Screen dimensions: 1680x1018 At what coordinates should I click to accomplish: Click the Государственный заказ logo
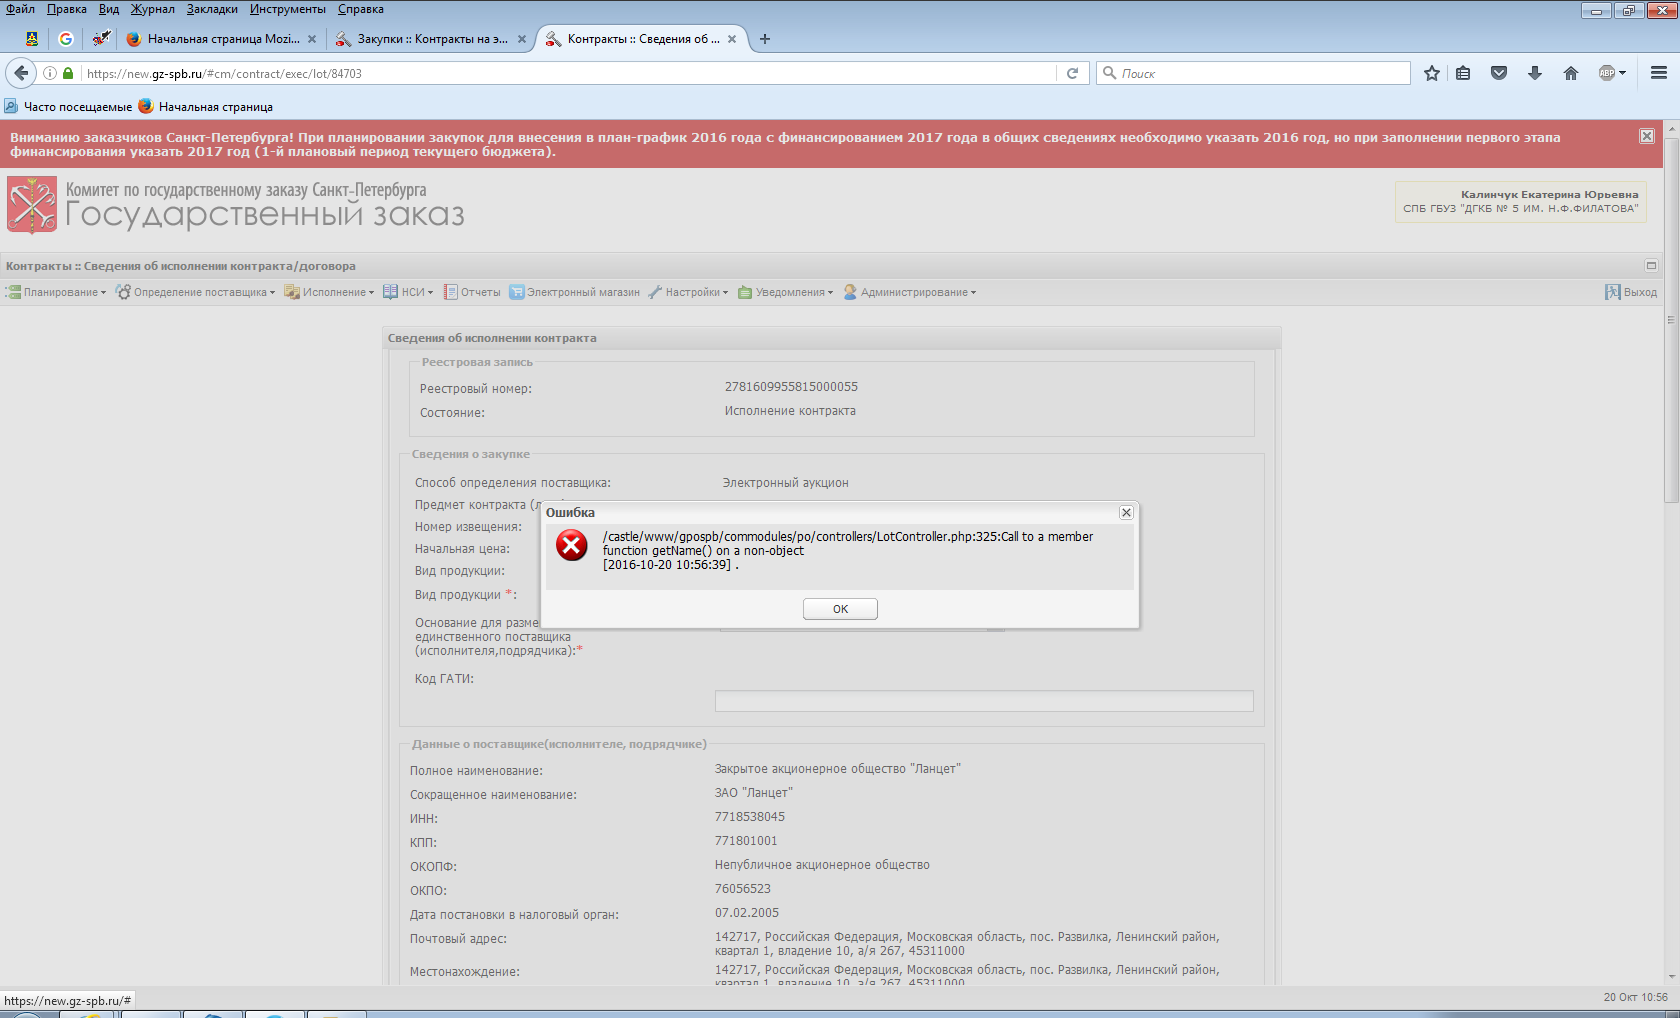point(236,205)
